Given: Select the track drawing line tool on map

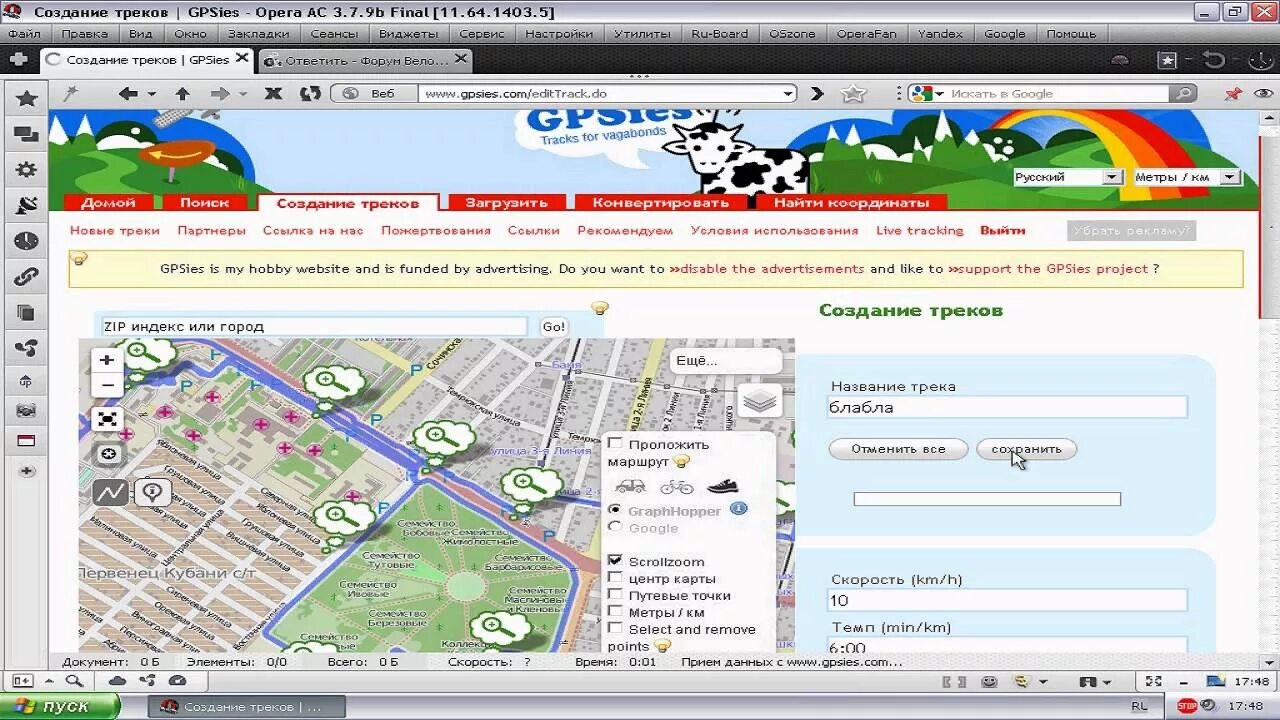Looking at the screenshot, I should point(110,492).
